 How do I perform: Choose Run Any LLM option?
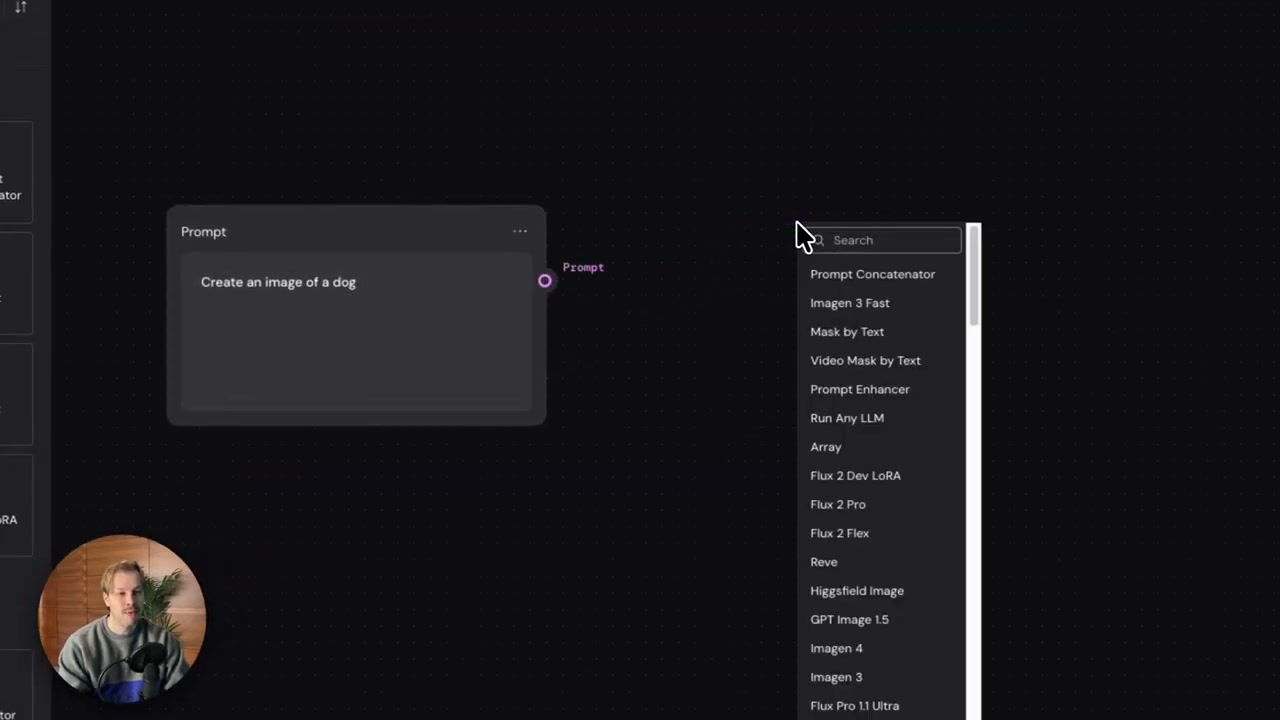click(x=846, y=418)
